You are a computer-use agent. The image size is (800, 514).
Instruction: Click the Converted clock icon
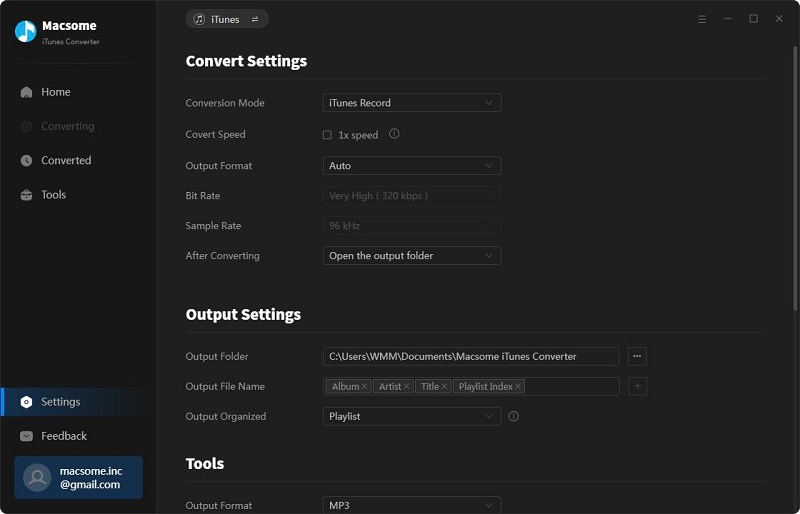click(27, 160)
